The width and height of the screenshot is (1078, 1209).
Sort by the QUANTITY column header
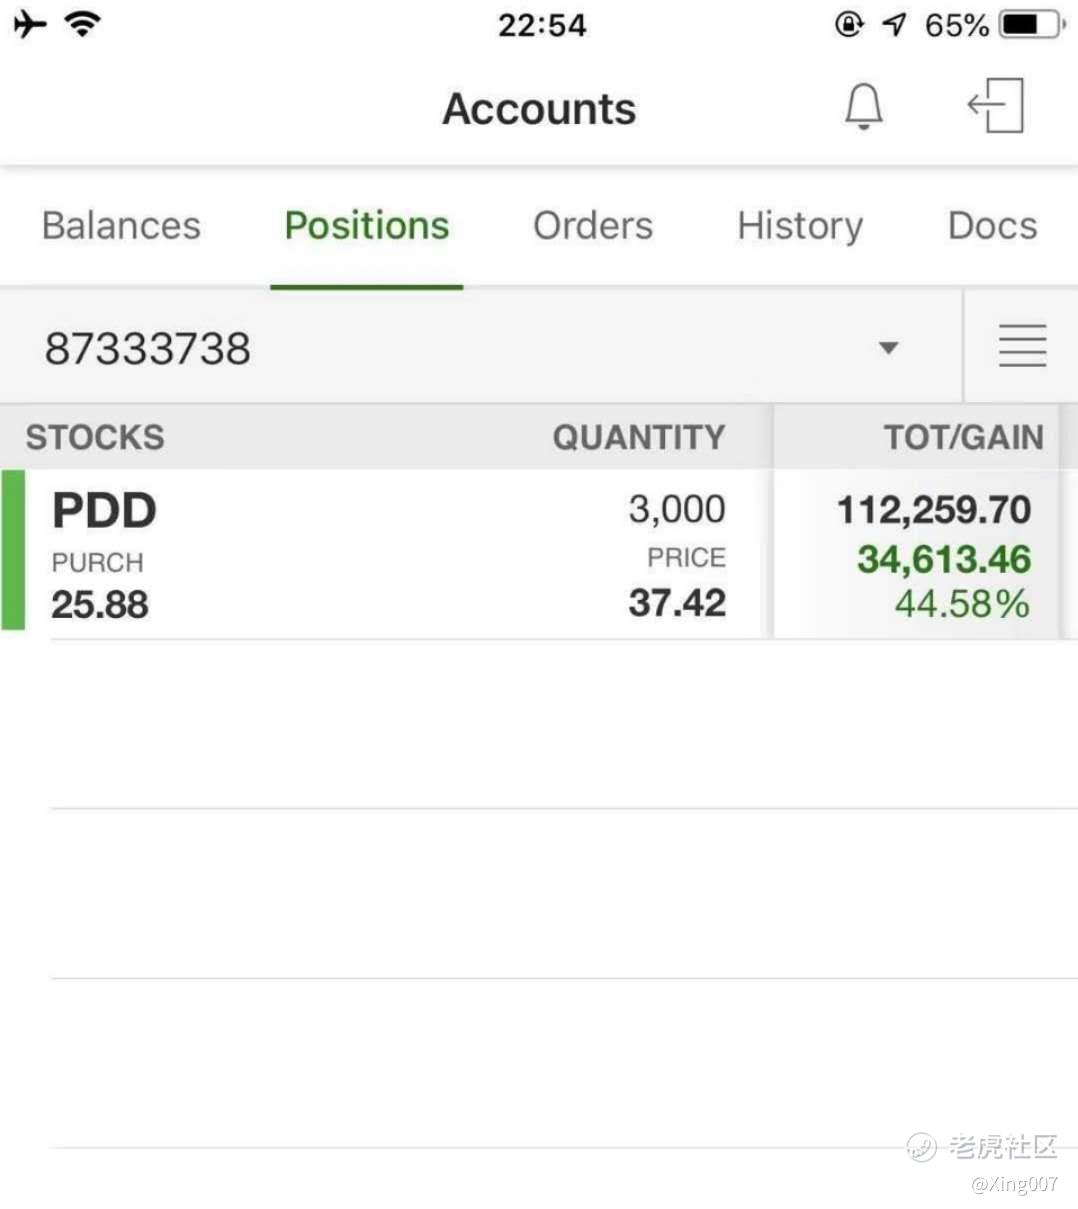coord(639,437)
